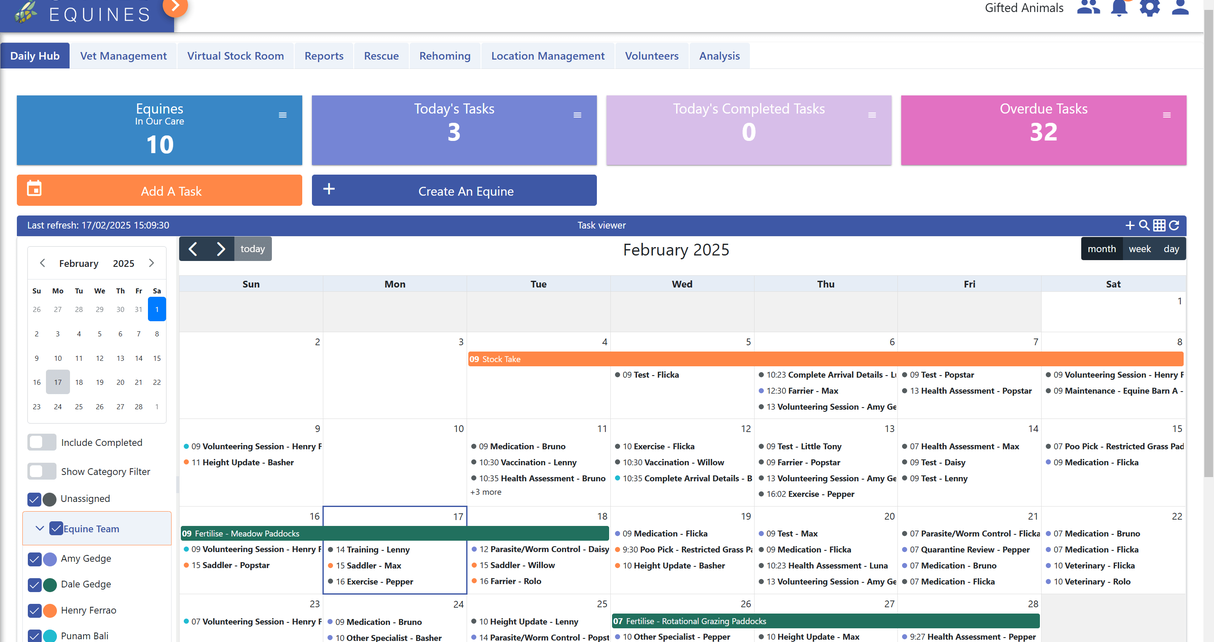The height and width of the screenshot is (642, 1214).
Task: Jump to today in the calendar
Action: (253, 249)
